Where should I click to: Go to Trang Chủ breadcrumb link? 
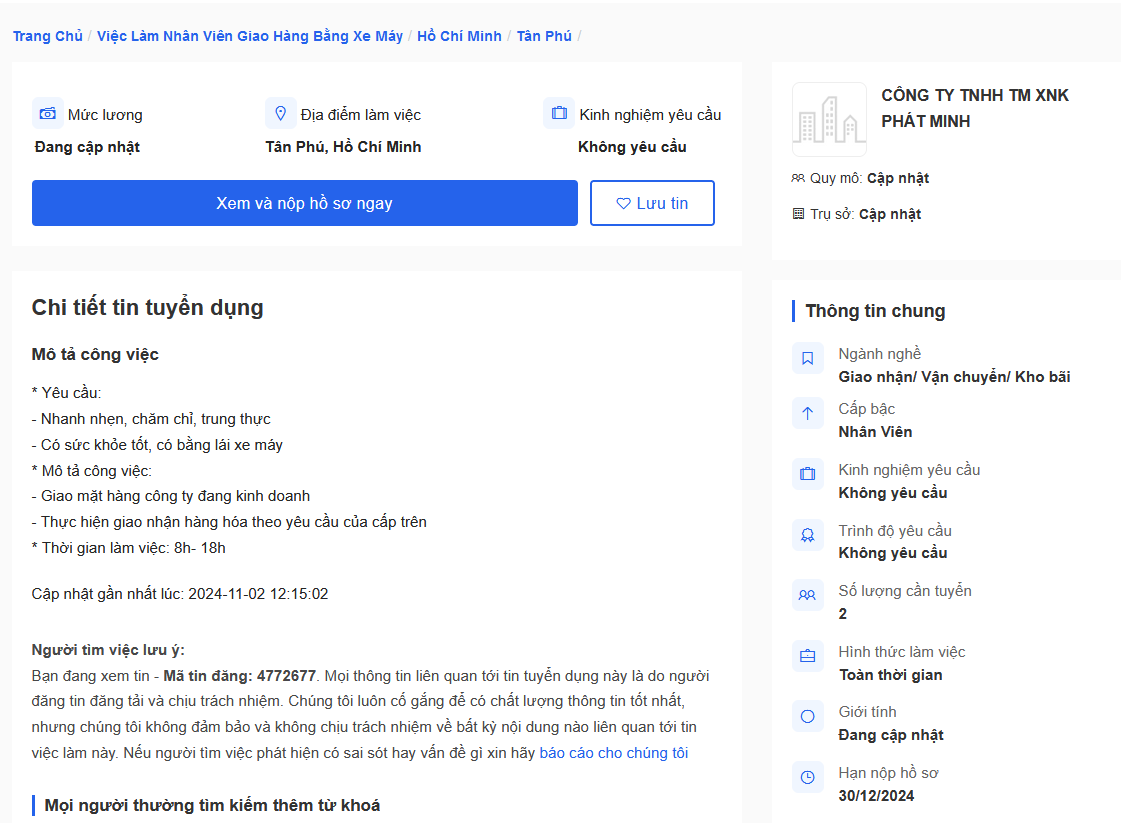tap(48, 36)
